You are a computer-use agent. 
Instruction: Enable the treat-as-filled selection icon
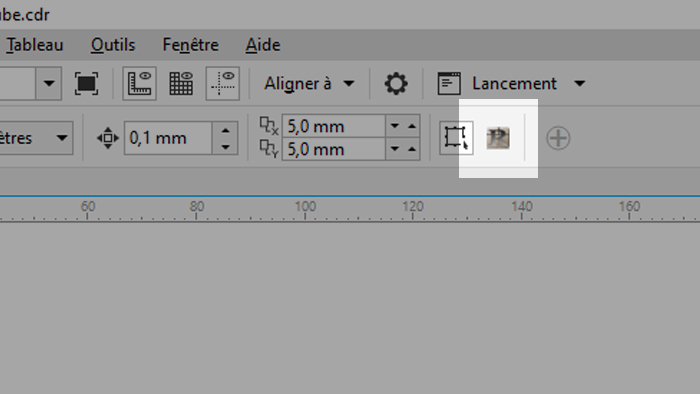[x=456, y=138]
